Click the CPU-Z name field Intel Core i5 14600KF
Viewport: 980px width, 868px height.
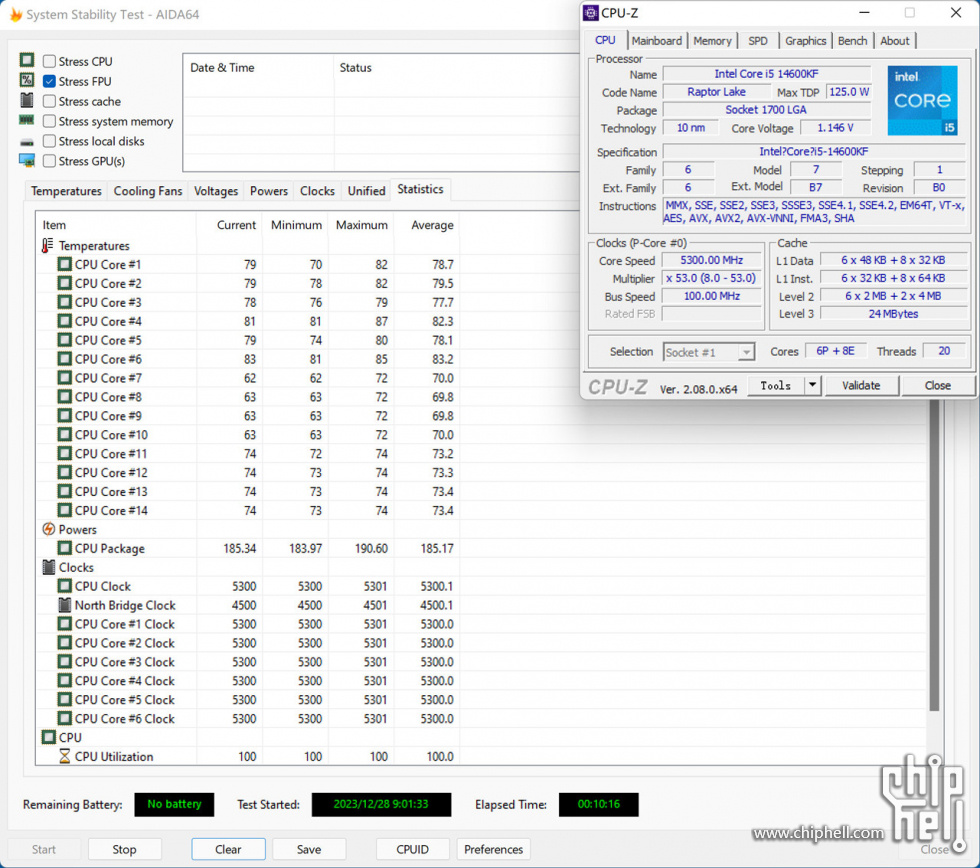(x=766, y=74)
